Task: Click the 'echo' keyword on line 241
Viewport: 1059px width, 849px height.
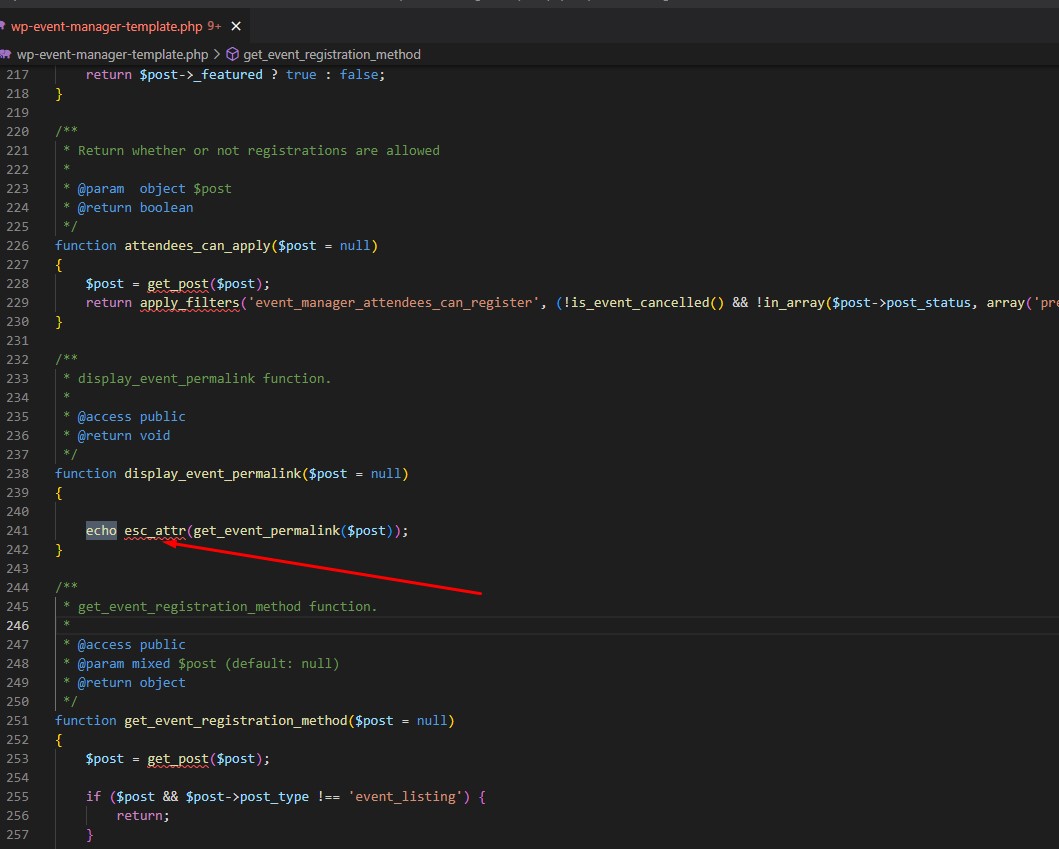Action: coord(101,531)
